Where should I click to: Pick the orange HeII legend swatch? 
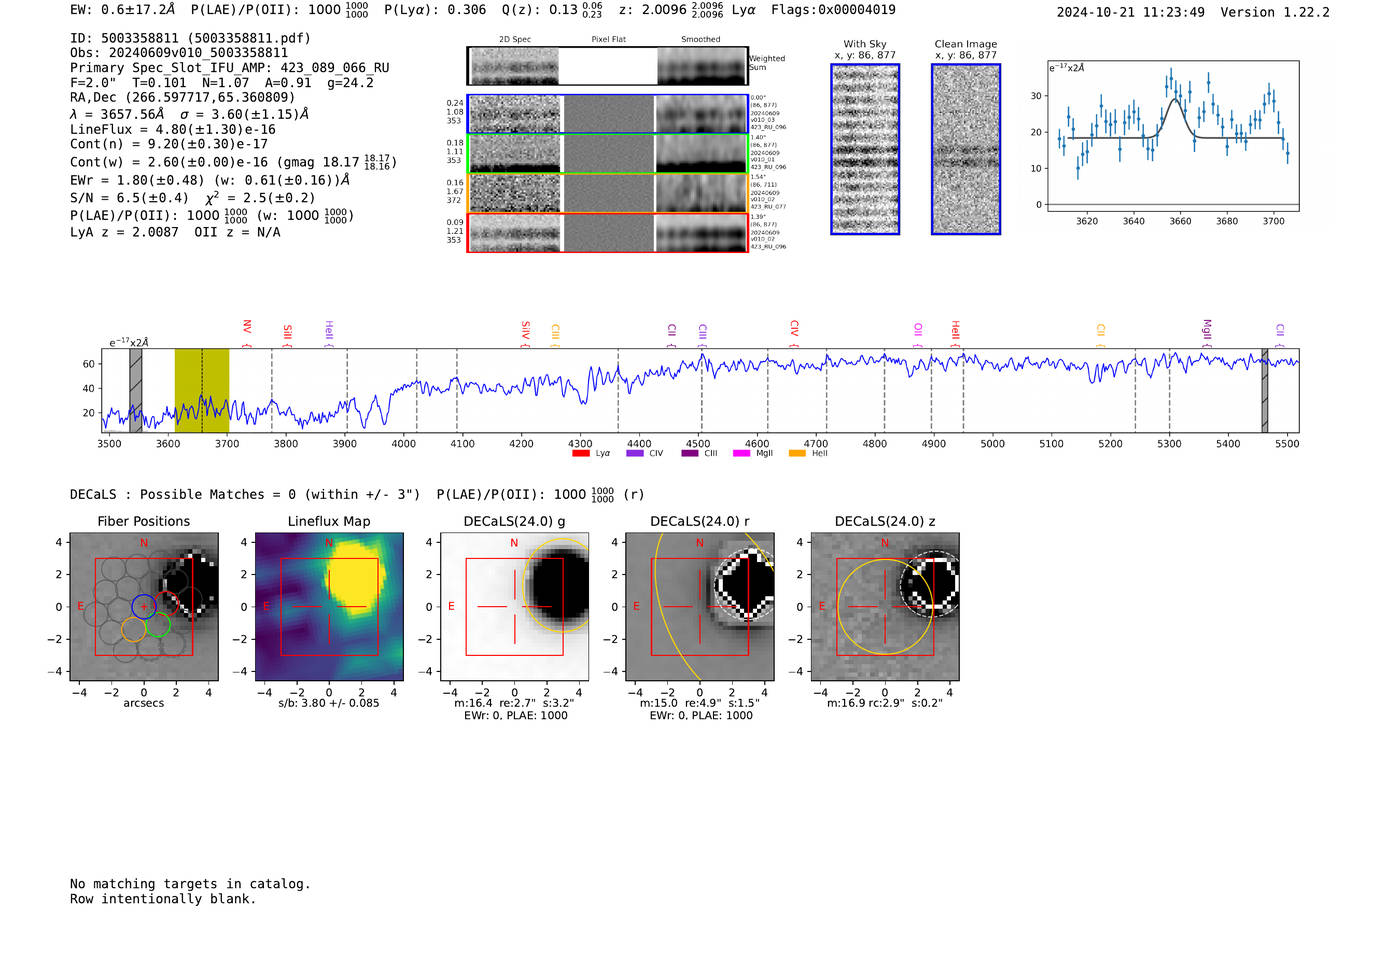[797, 453]
